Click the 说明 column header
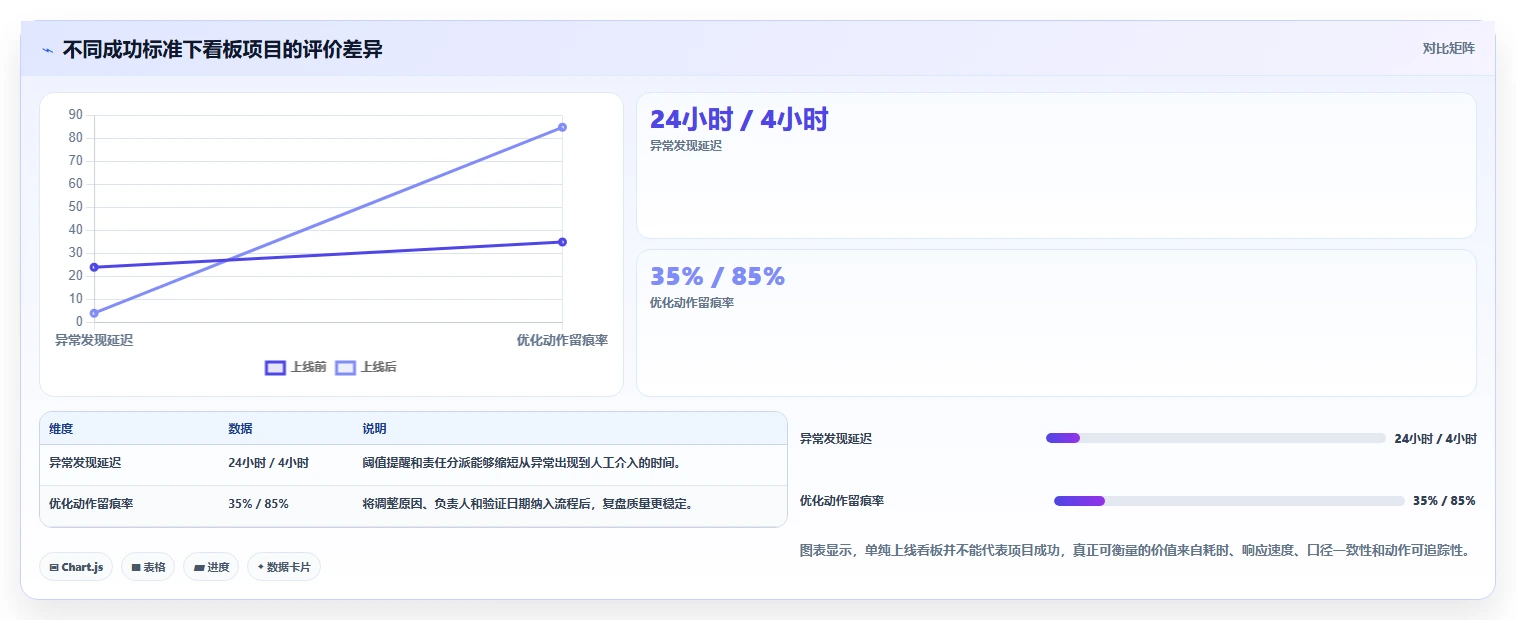The image size is (1516, 620). pos(374,429)
